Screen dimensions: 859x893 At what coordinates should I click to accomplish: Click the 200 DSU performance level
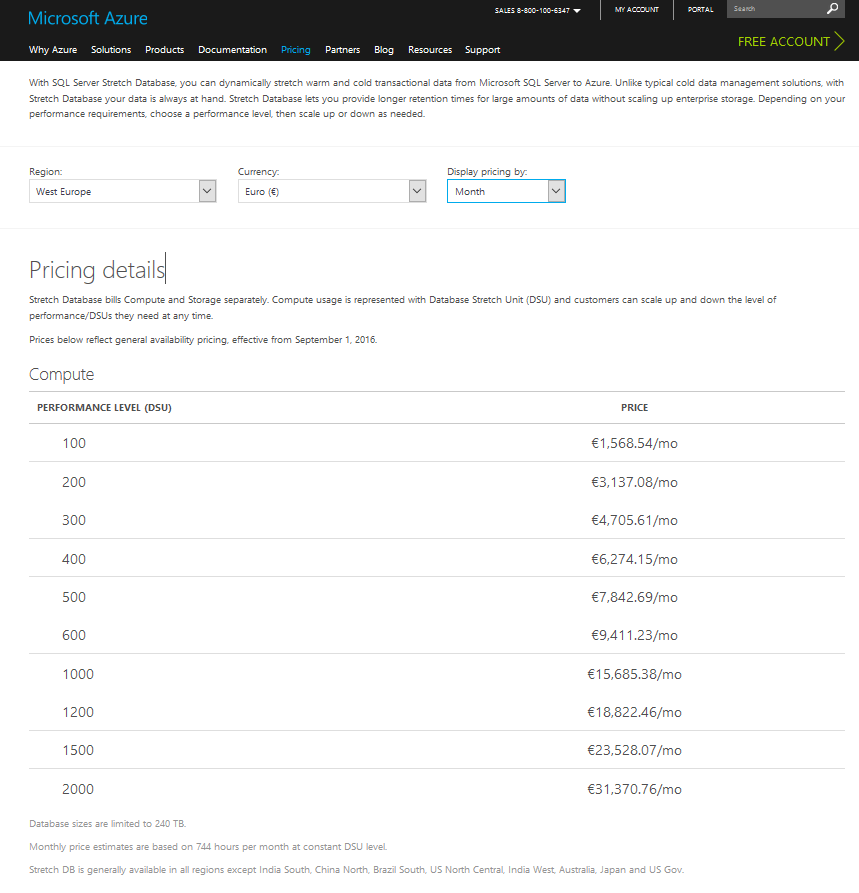click(74, 482)
